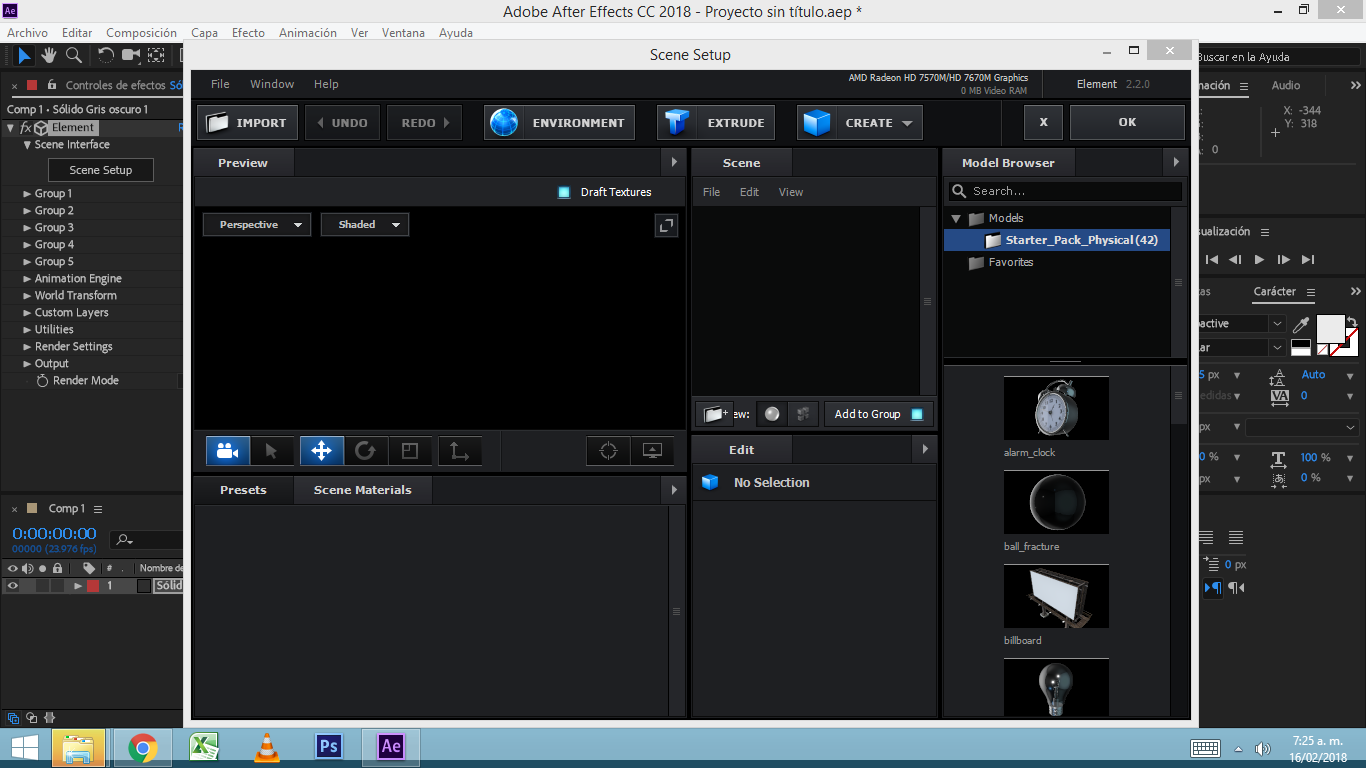
Task: Maximize the preview viewport with expand icon
Action: (x=667, y=225)
